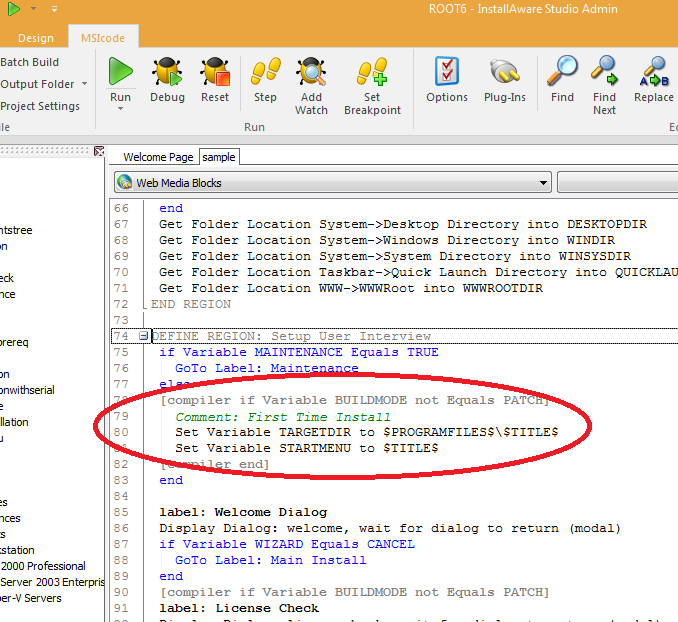Click the Find Next icon
678x622 pixels.
tap(604, 71)
